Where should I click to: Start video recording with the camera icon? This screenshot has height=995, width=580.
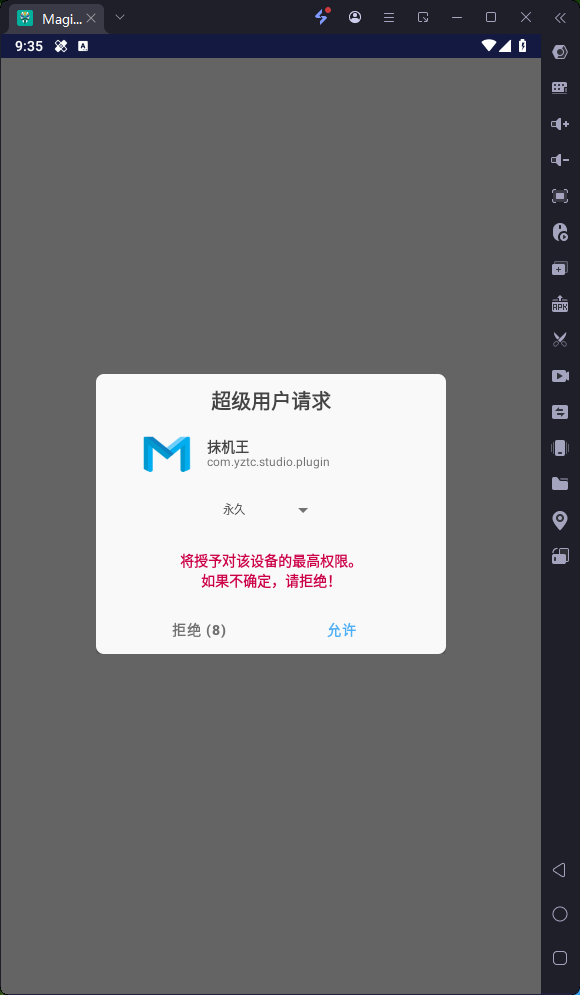560,376
